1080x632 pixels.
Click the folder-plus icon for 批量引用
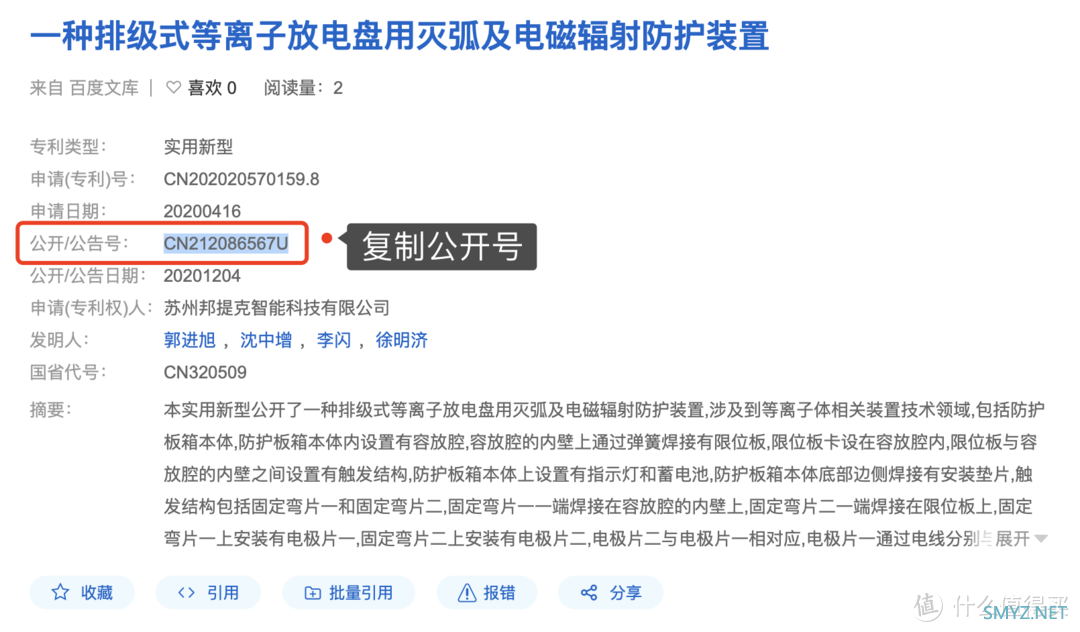(313, 593)
